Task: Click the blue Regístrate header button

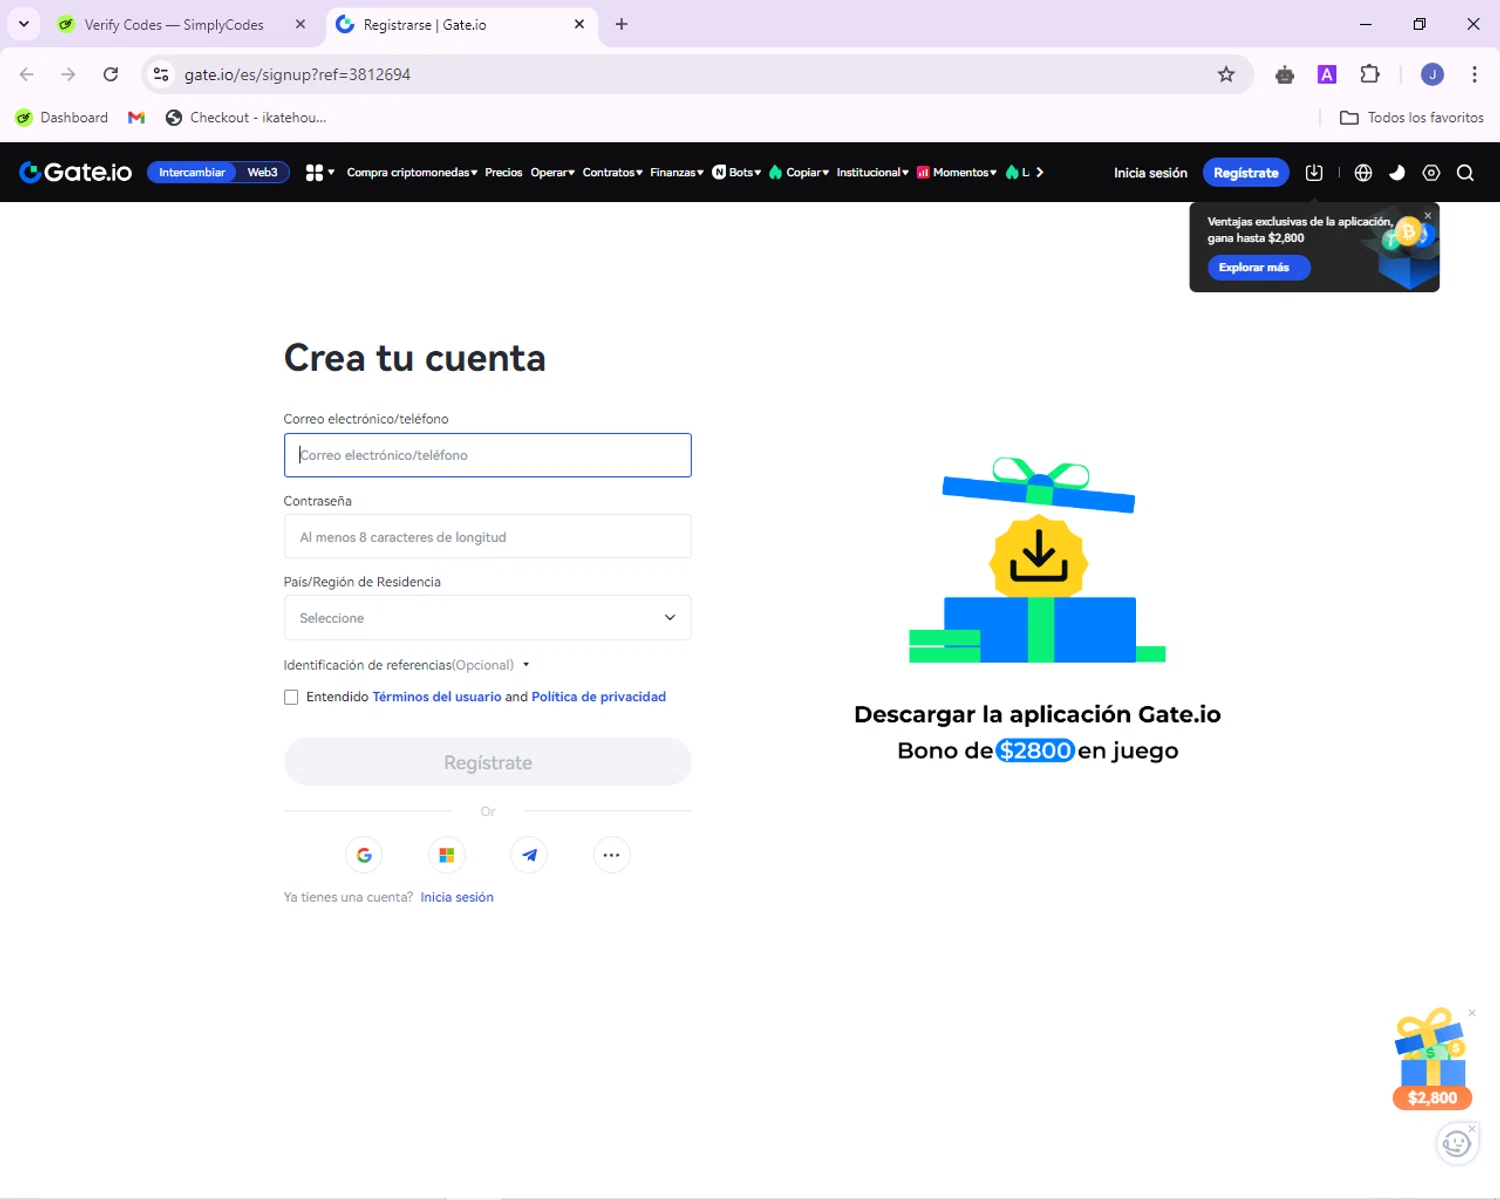Action: click(x=1246, y=172)
